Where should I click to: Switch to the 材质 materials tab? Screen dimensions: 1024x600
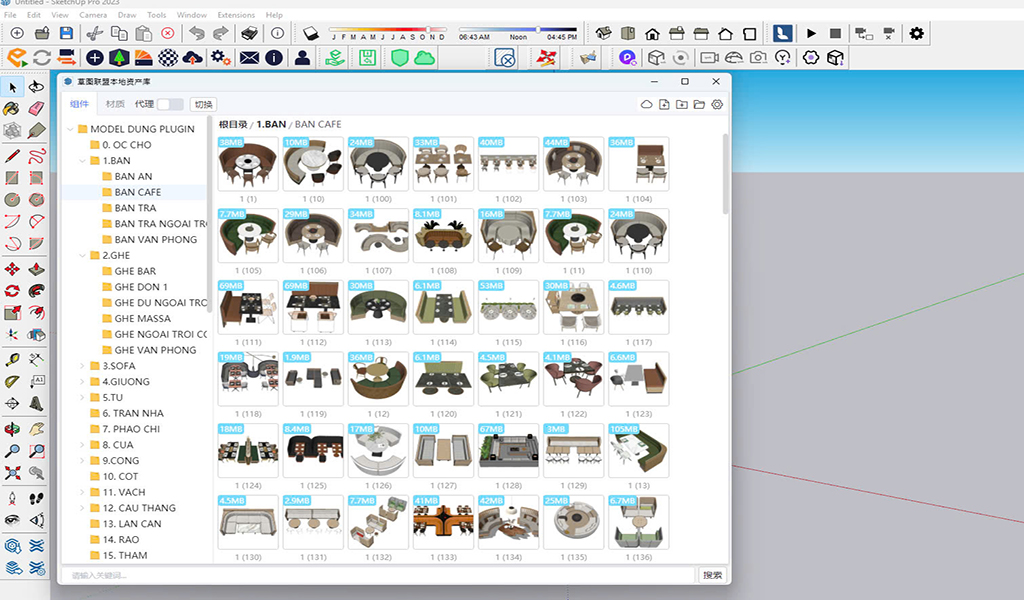115,104
